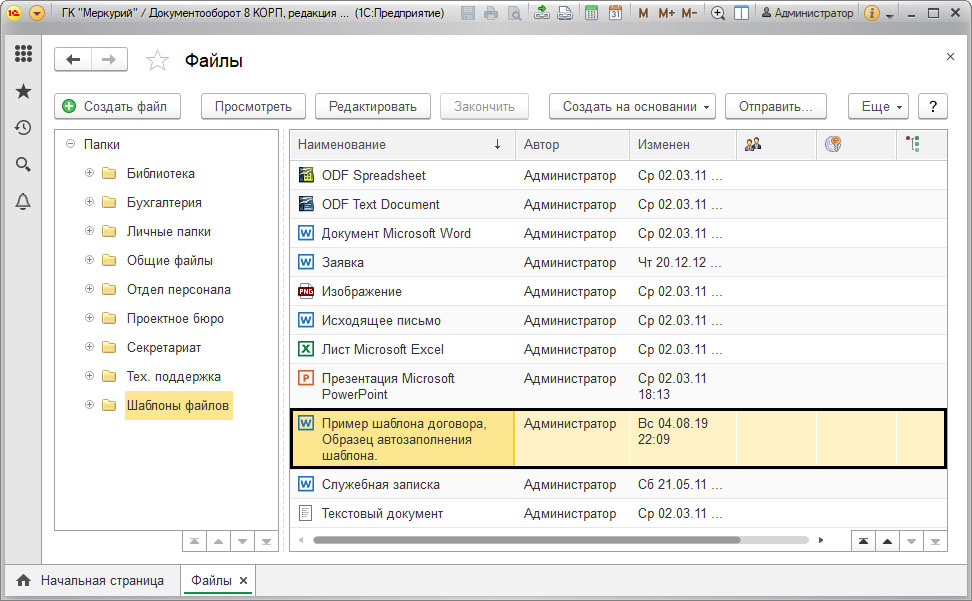Open the History clock icon in sidebar
The height and width of the screenshot is (601, 972).
[x=23, y=128]
